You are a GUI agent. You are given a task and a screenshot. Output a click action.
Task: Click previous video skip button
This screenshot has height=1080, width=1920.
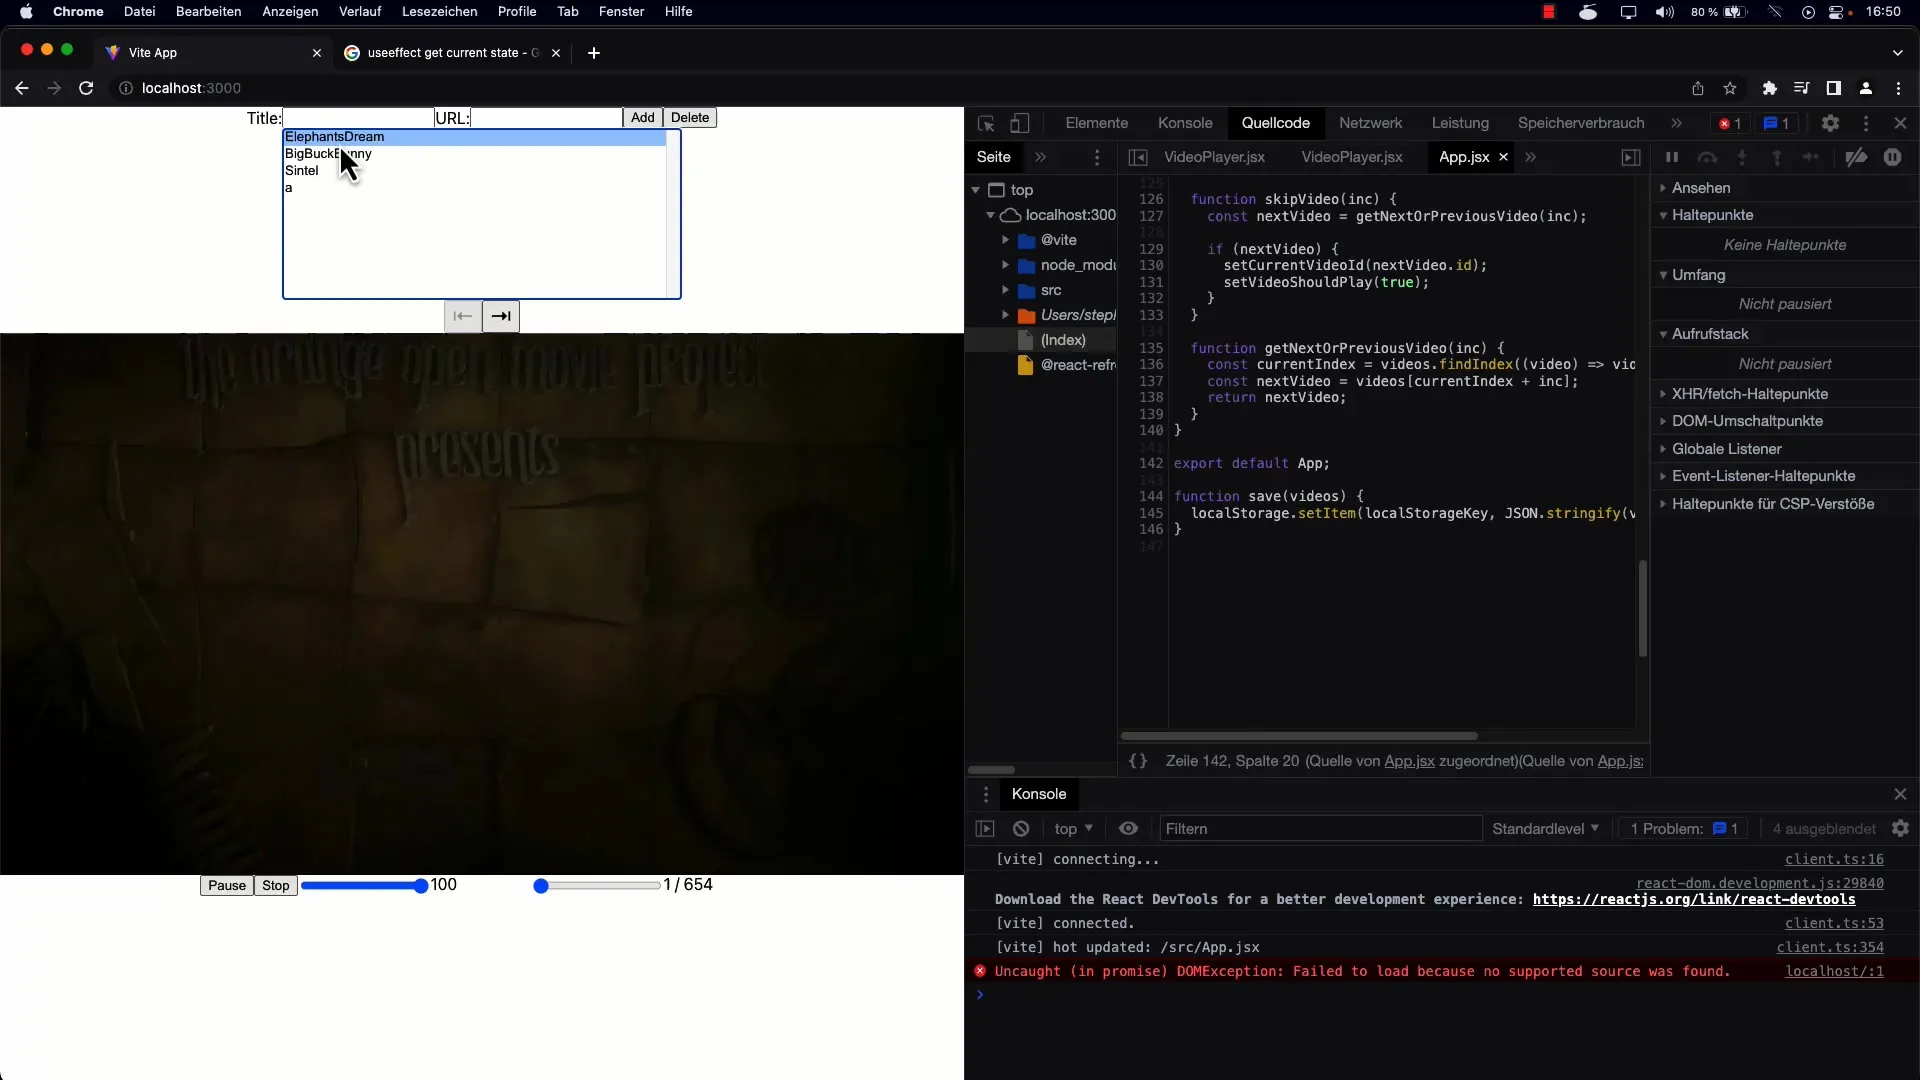coord(463,316)
